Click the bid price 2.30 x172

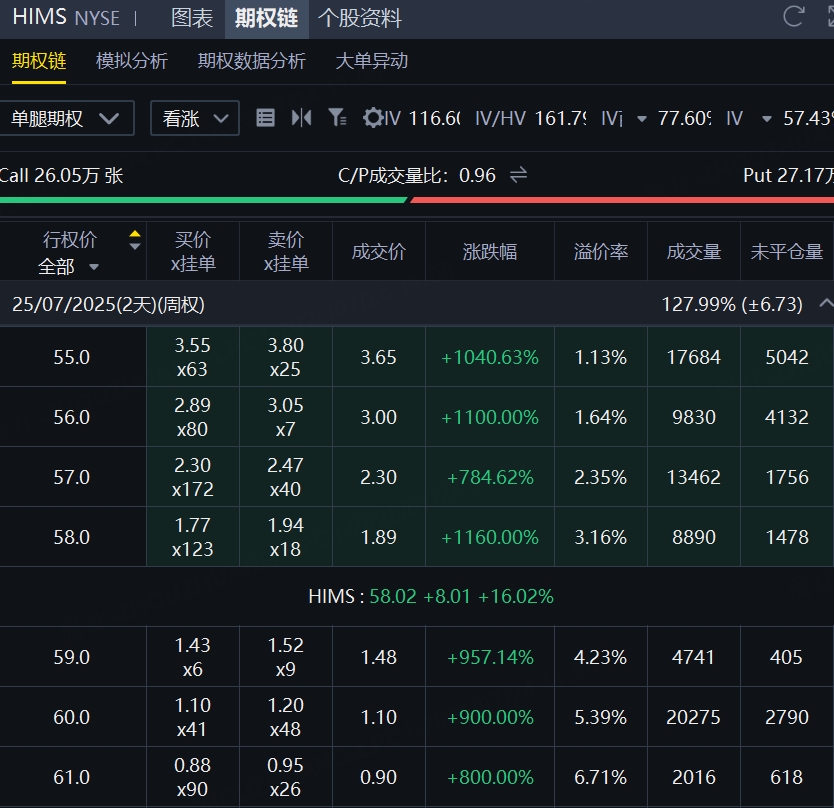click(x=193, y=477)
